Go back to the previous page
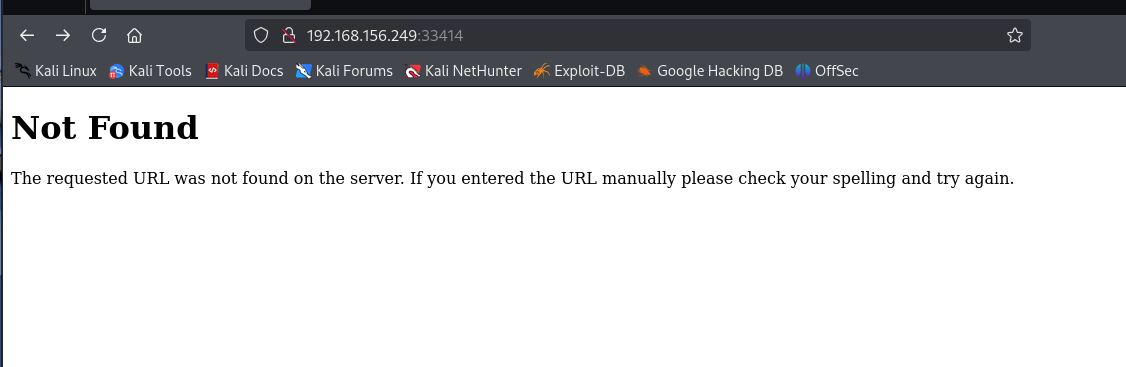The height and width of the screenshot is (367, 1126). 27,35
